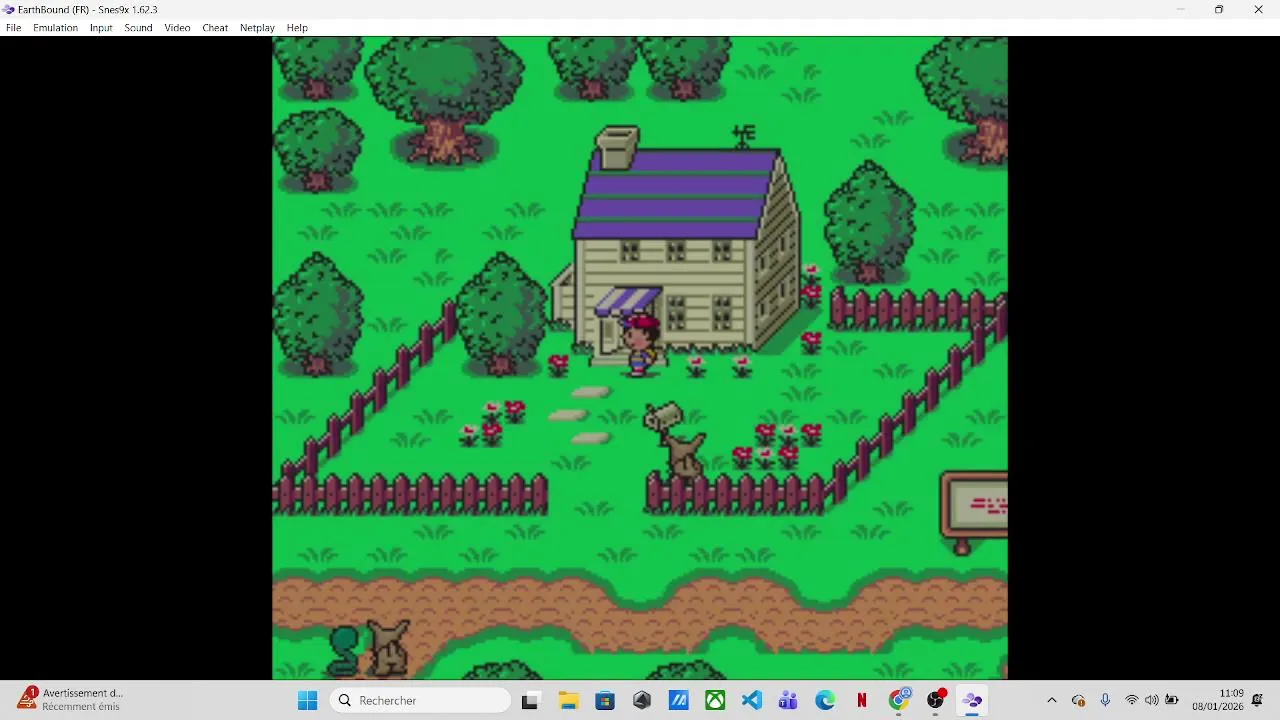The height and width of the screenshot is (720, 1280).
Task: Open the Emulation menu
Action: [55, 28]
